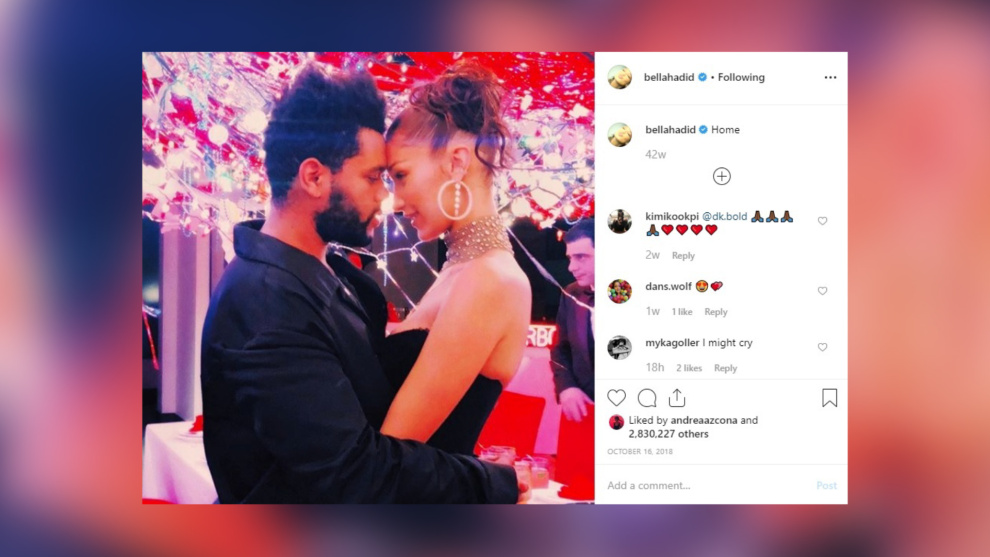Like kimikookpi's comment heart

[822, 221]
